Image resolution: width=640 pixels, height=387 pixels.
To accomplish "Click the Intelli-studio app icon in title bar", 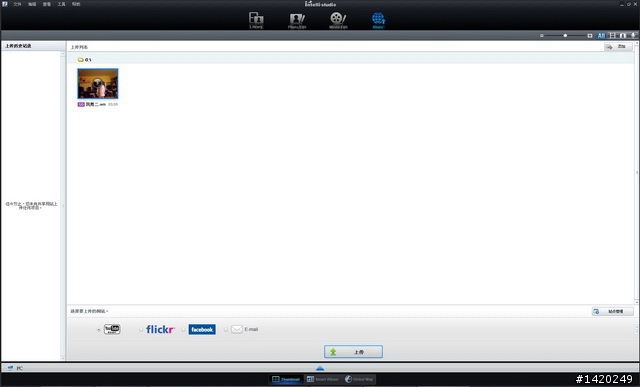I will click(4, 4).
